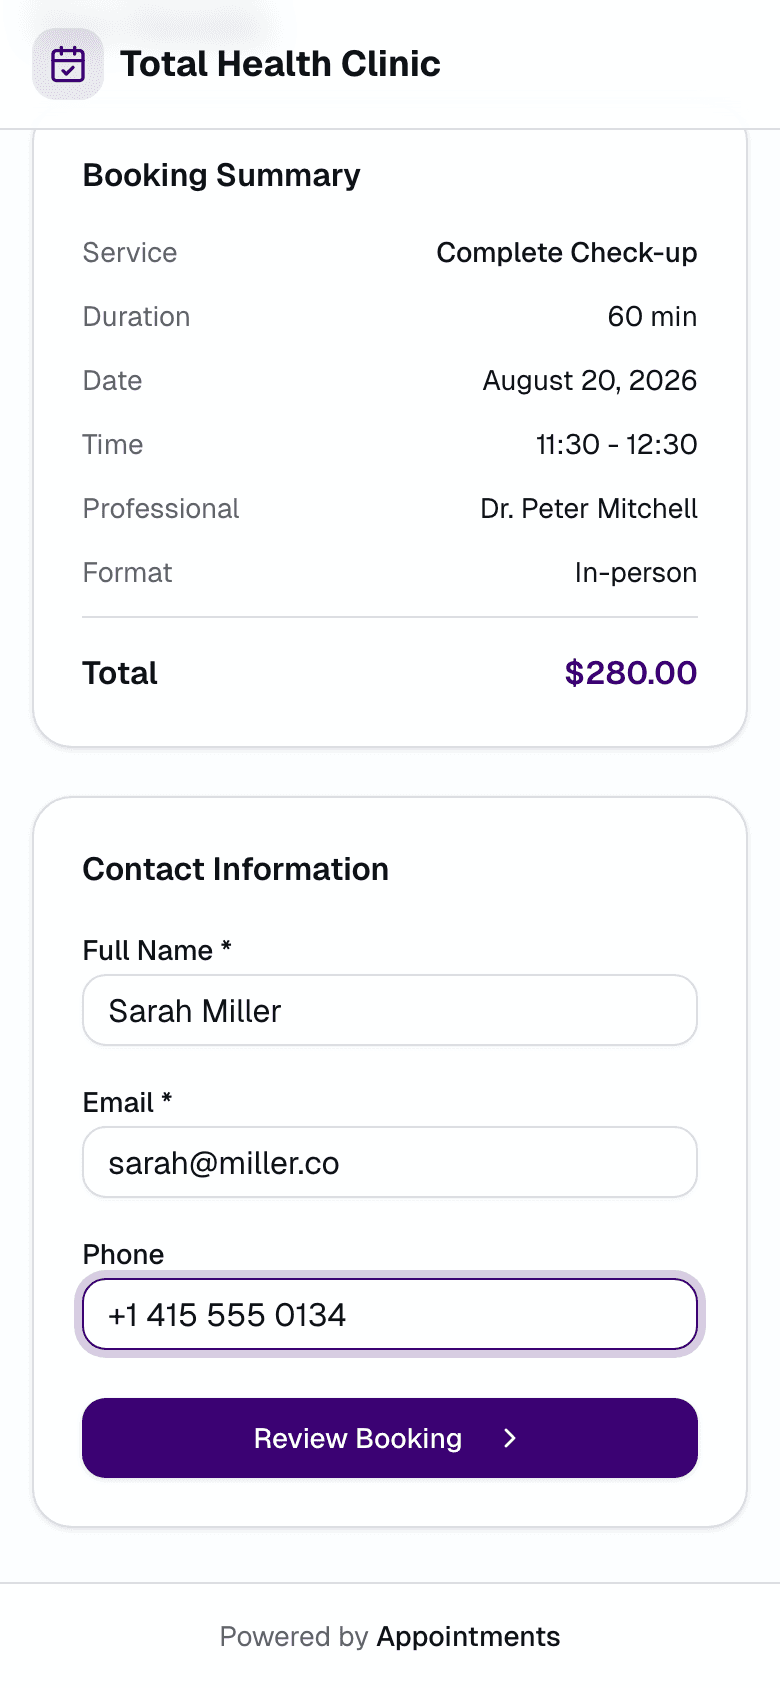This screenshot has width=780, height=1688.
Task: Click the Contact Information heading
Action: 235,869
